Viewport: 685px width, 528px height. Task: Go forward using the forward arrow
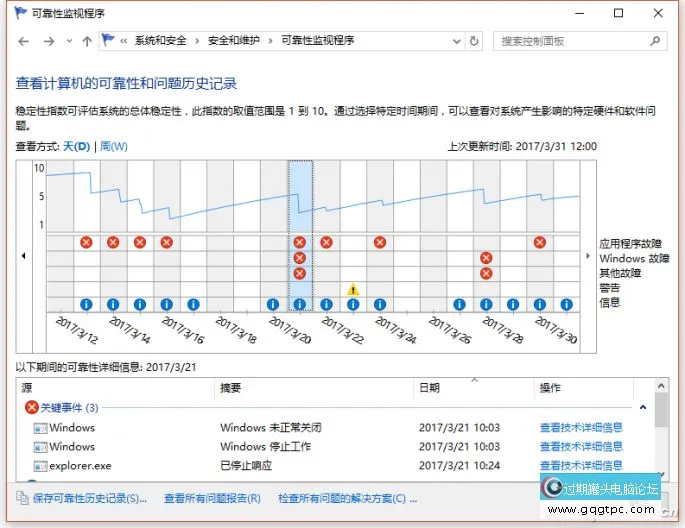49,41
